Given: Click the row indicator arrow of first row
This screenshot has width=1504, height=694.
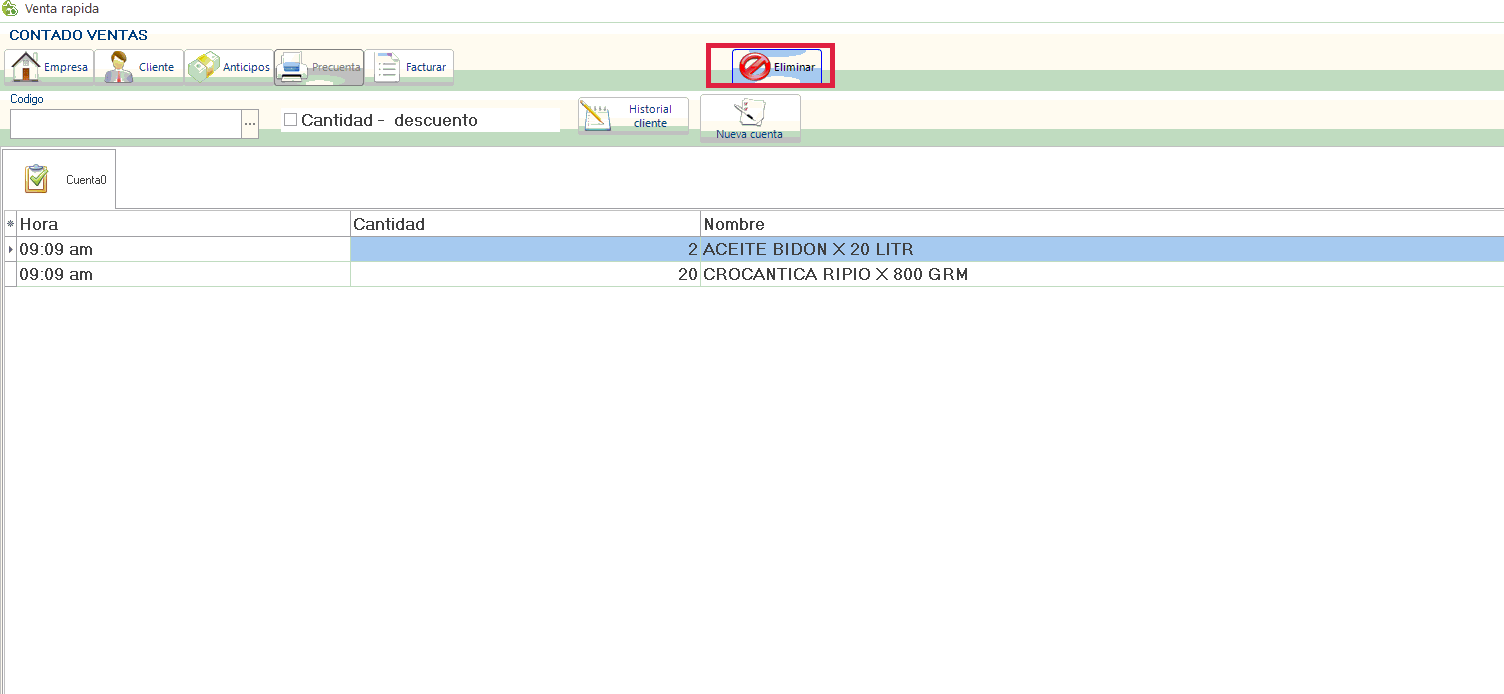Looking at the screenshot, I should tap(10, 249).
